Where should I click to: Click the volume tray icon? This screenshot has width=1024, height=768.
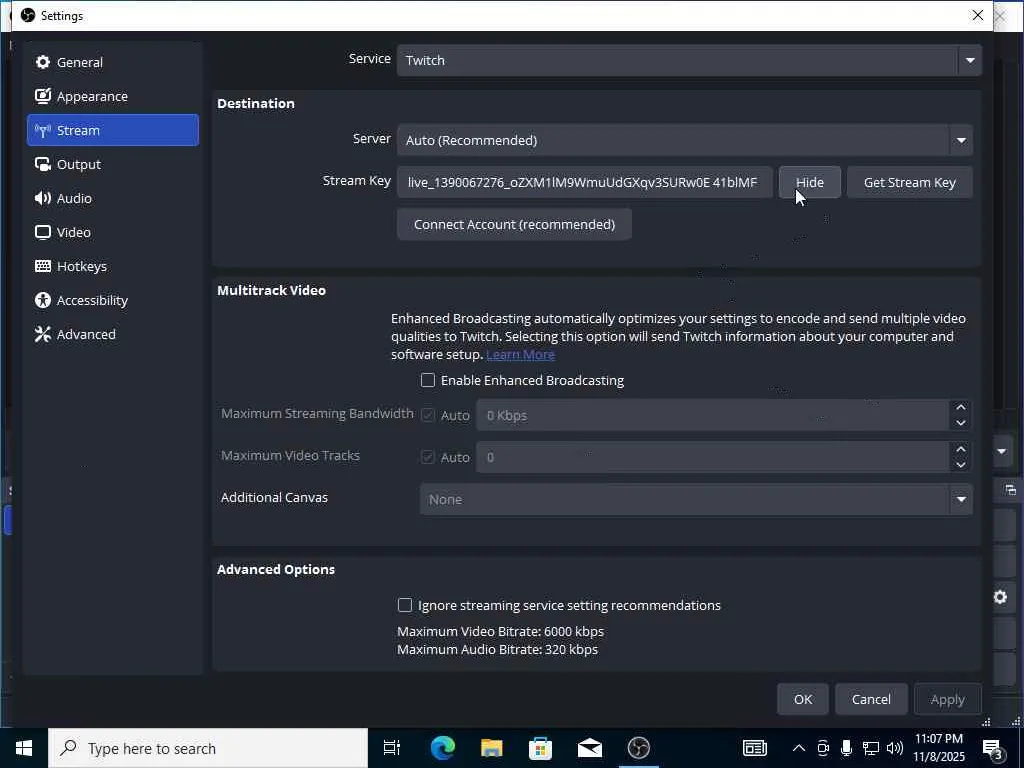coord(895,748)
